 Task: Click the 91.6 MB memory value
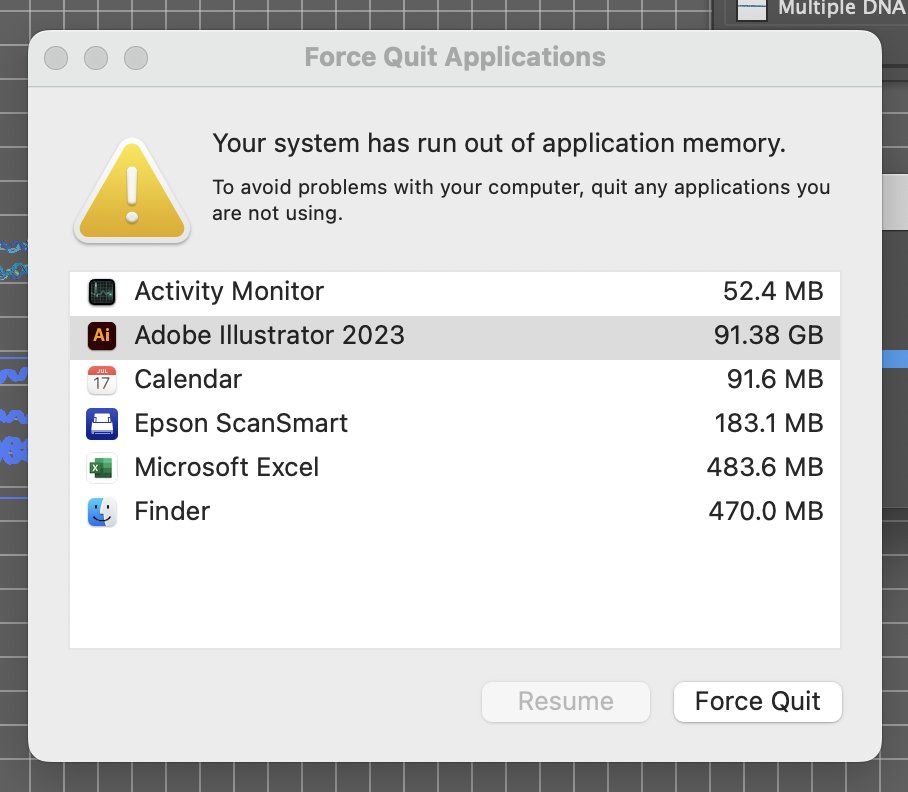click(x=775, y=379)
